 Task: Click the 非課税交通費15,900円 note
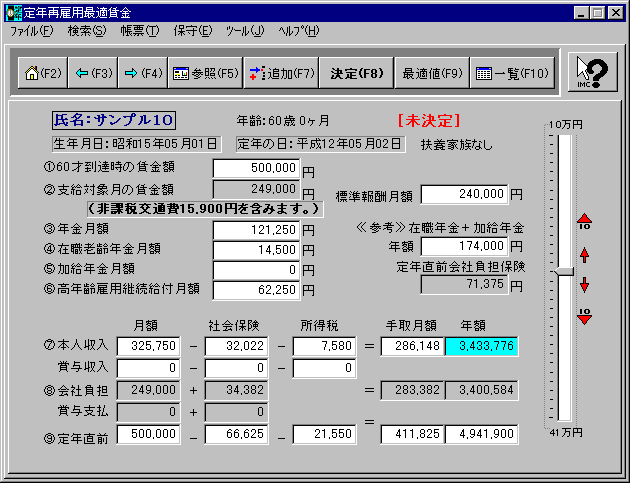205,209
